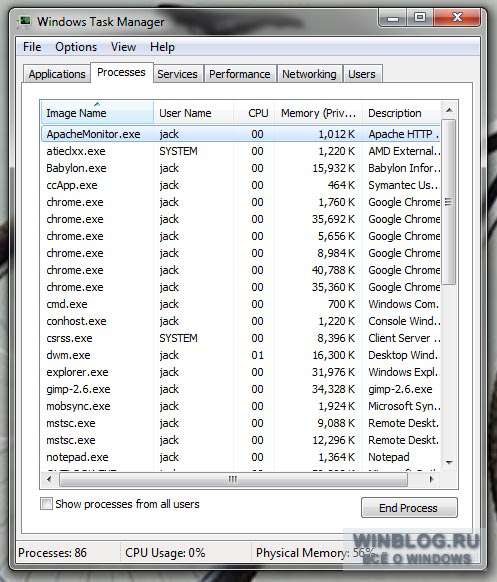Sort by the User Name column header
Image resolution: width=497 pixels, height=582 pixels.
(193, 112)
